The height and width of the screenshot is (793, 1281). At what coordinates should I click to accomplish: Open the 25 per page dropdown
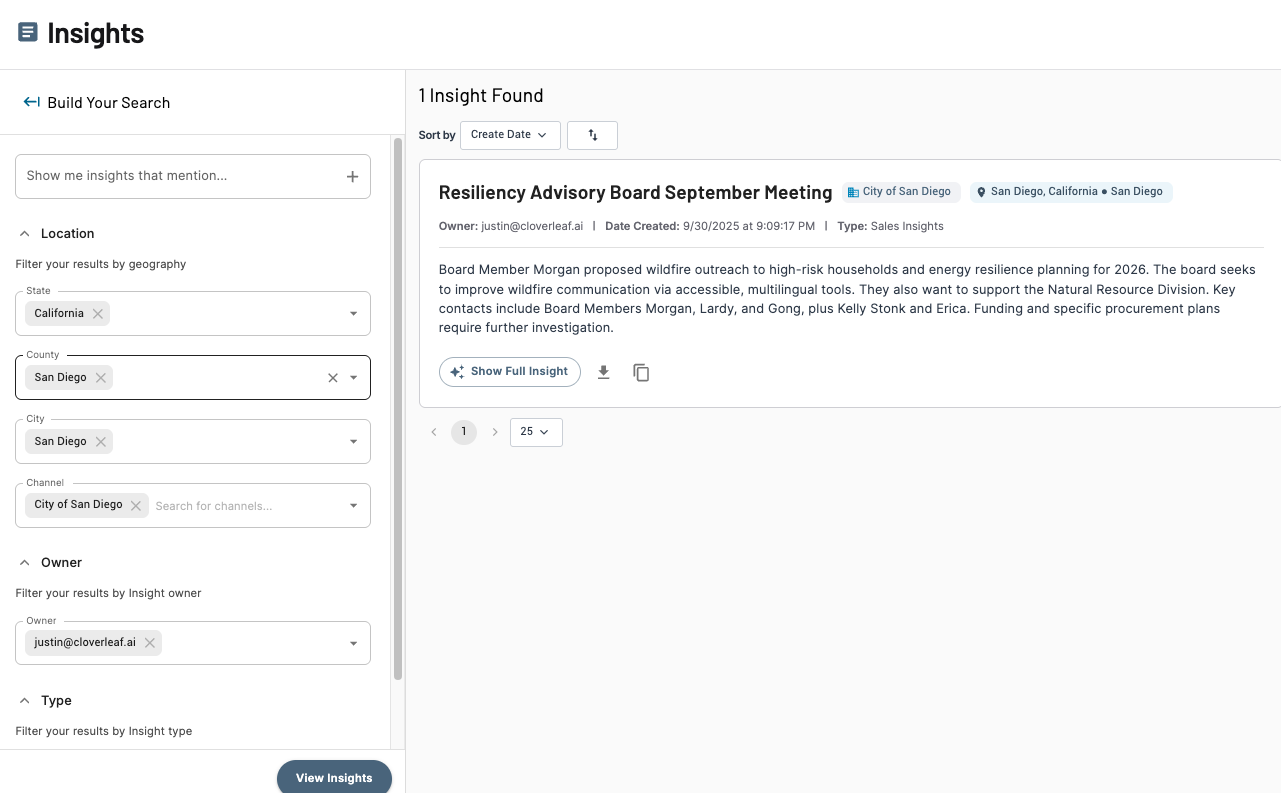point(535,432)
